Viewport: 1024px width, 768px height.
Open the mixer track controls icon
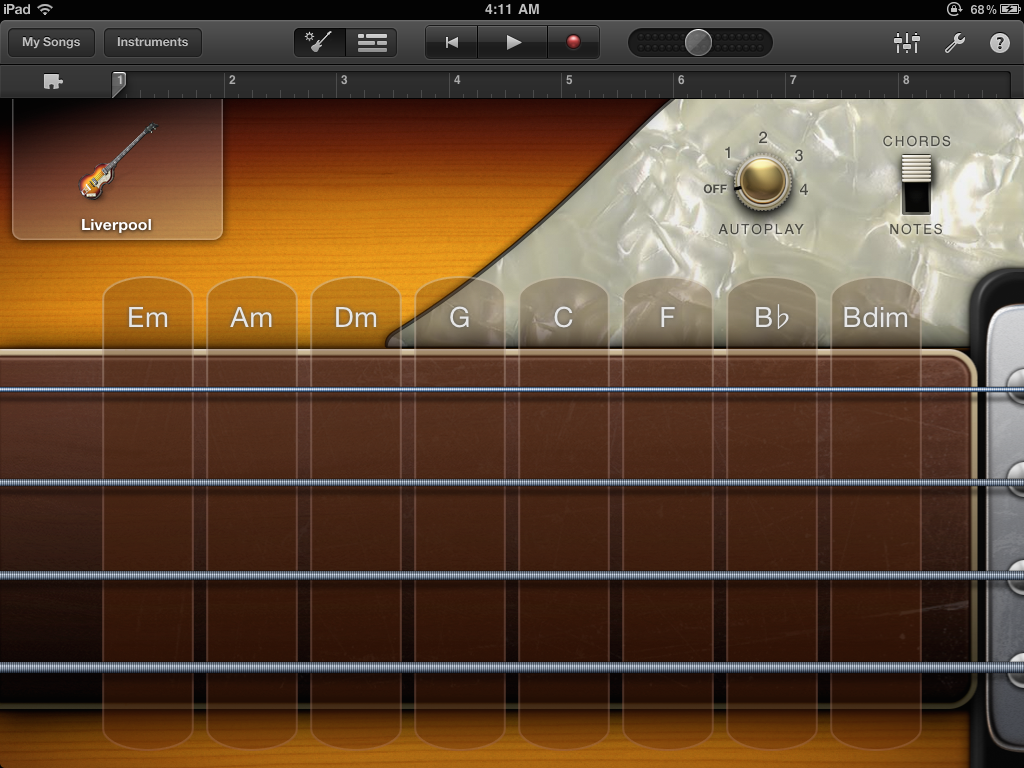pyautogui.click(x=906, y=42)
